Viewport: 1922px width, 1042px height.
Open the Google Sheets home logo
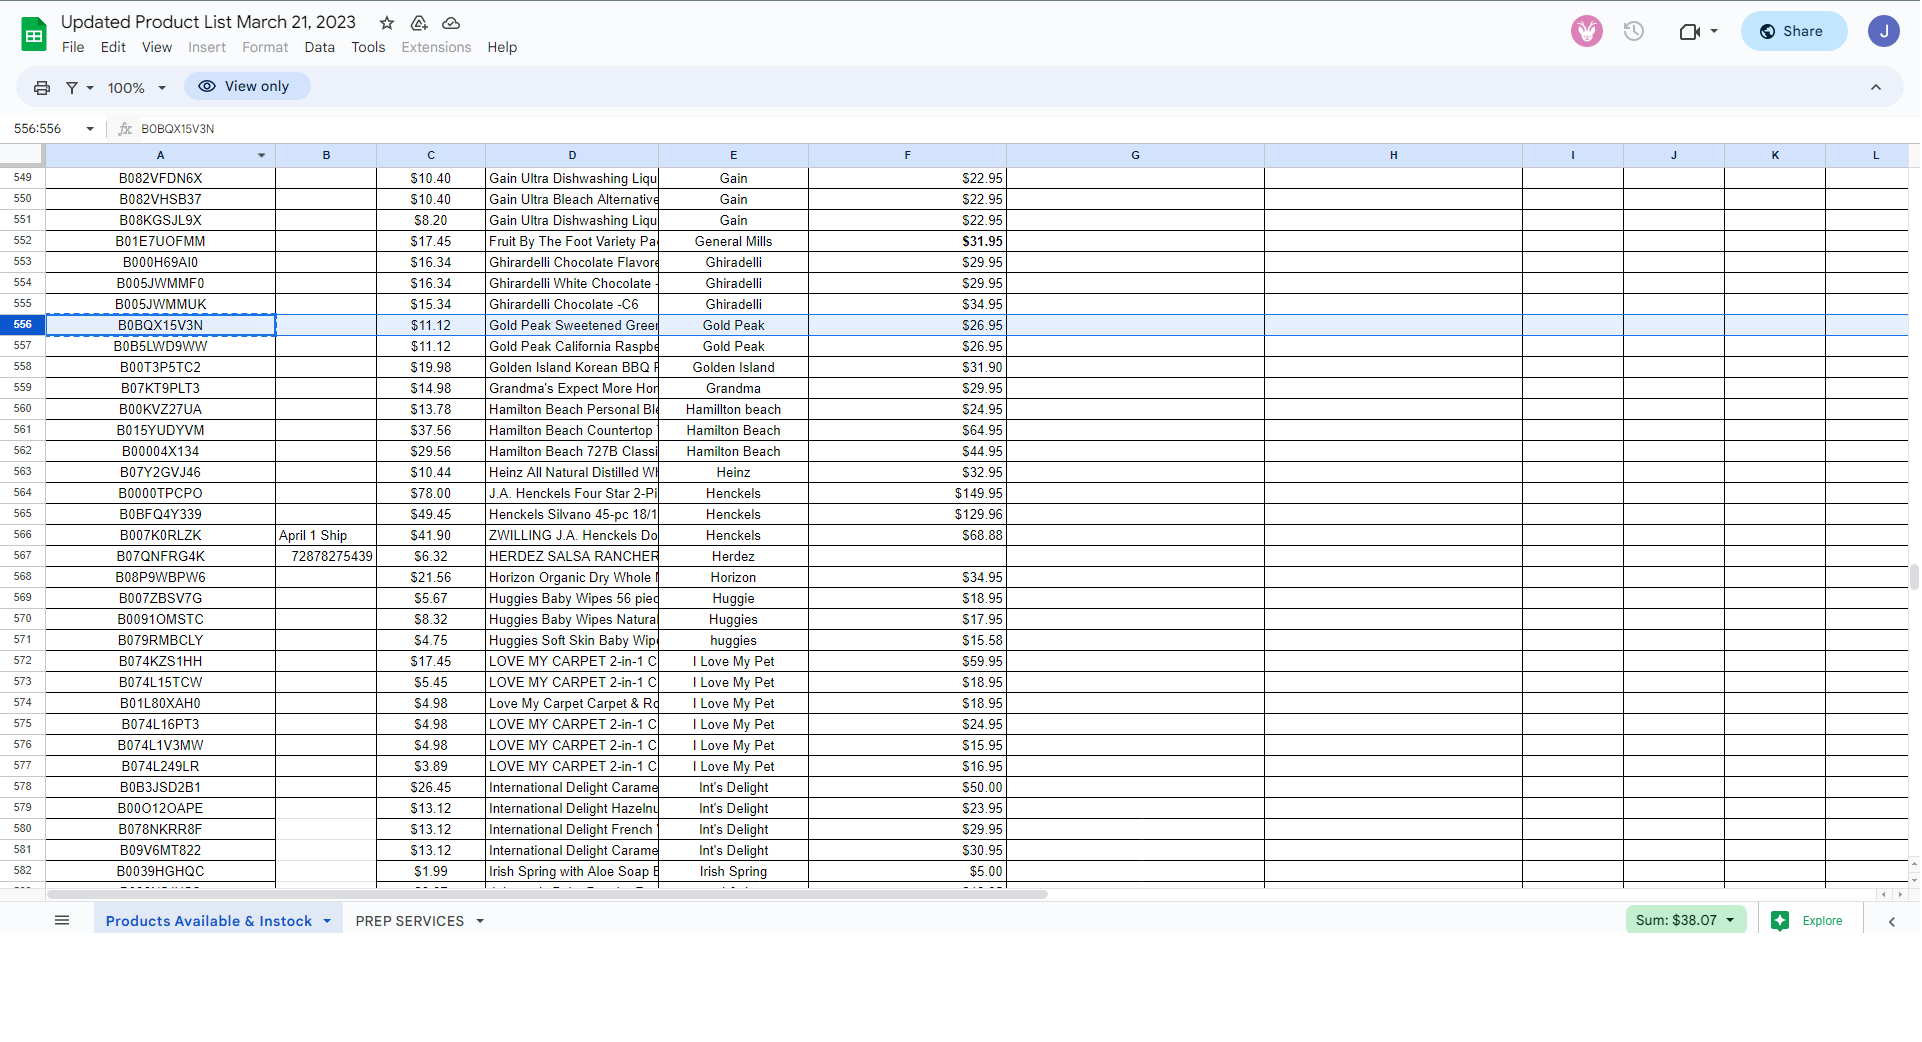pyautogui.click(x=34, y=34)
